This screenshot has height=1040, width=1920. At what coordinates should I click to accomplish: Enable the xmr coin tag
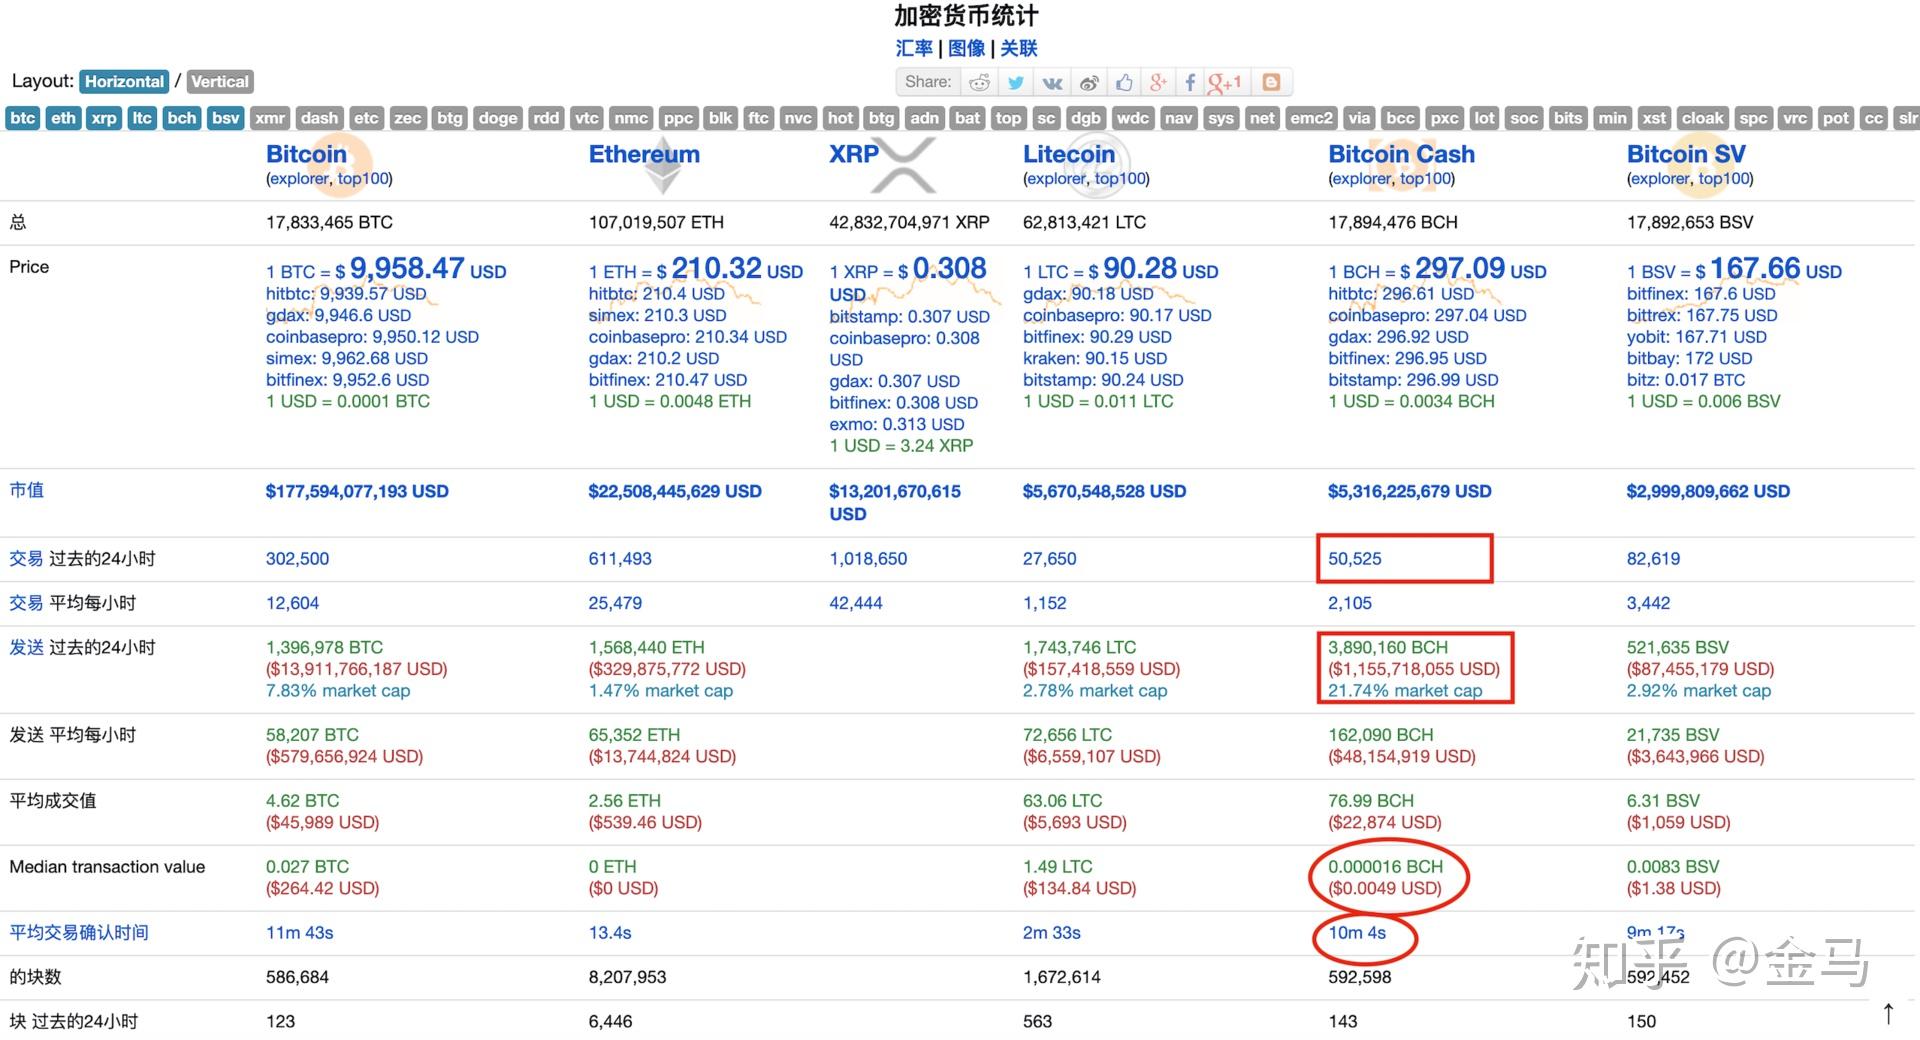tap(270, 118)
